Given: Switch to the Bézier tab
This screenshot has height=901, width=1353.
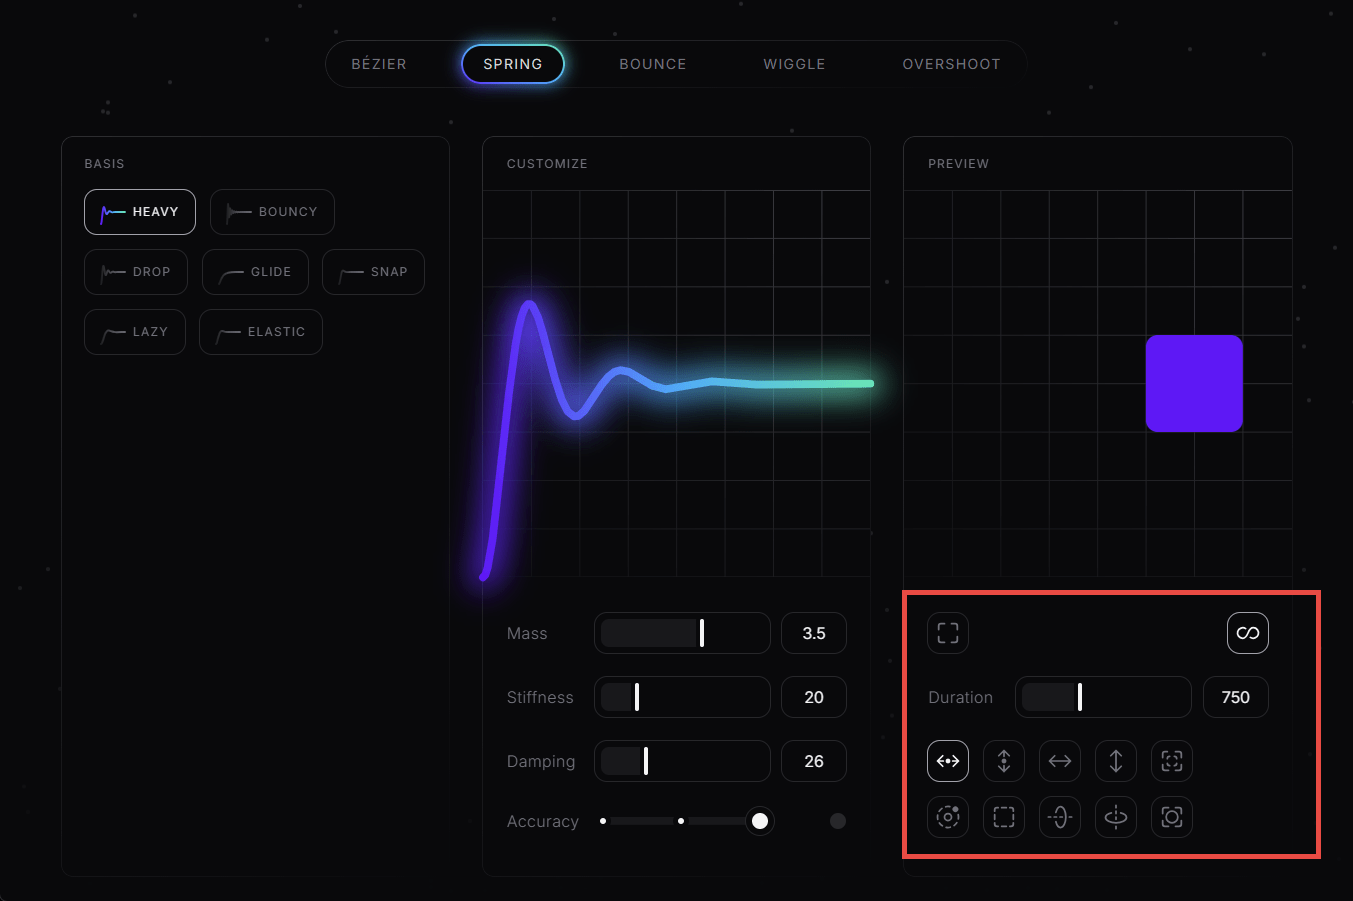Looking at the screenshot, I should point(379,64).
